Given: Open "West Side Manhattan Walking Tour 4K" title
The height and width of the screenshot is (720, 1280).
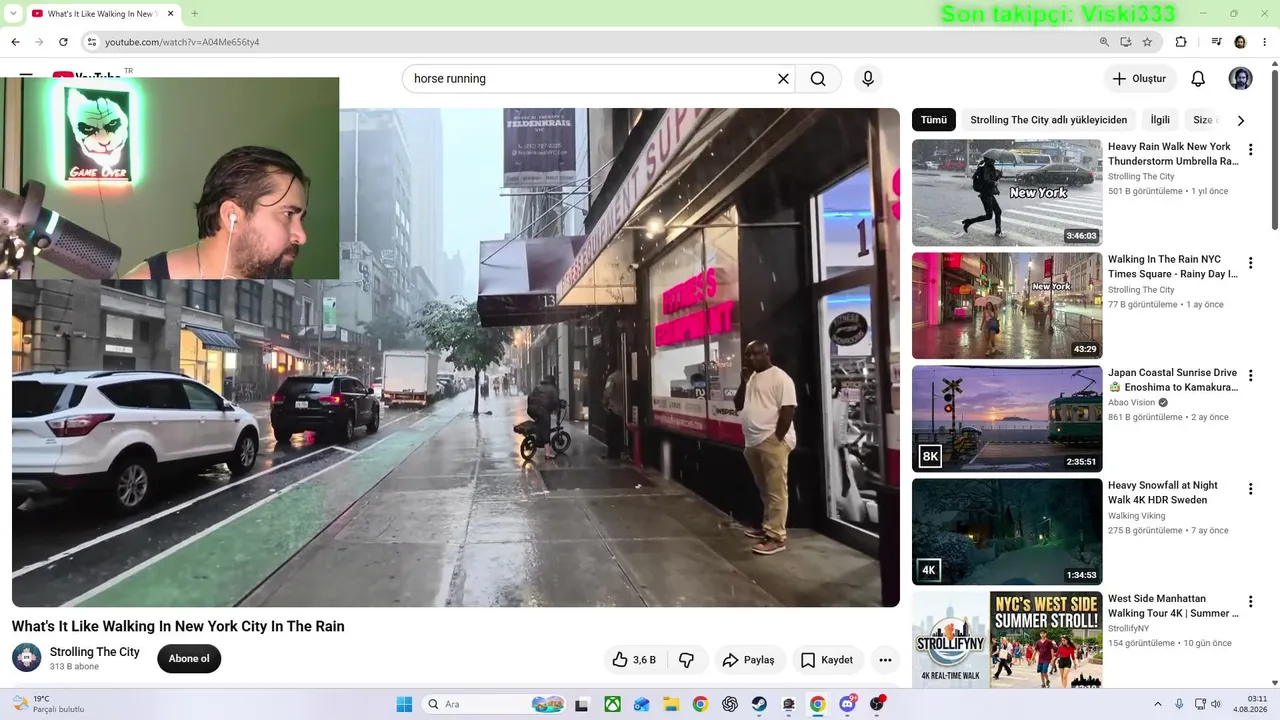Looking at the screenshot, I should pos(1173,606).
